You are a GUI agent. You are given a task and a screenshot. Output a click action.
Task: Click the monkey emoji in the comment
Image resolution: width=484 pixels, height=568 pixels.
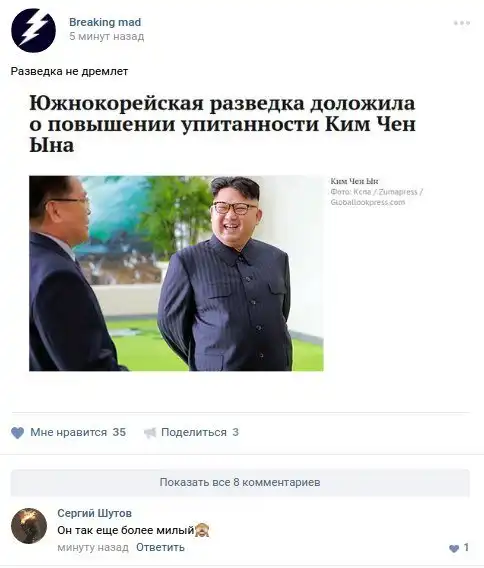(x=202, y=530)
